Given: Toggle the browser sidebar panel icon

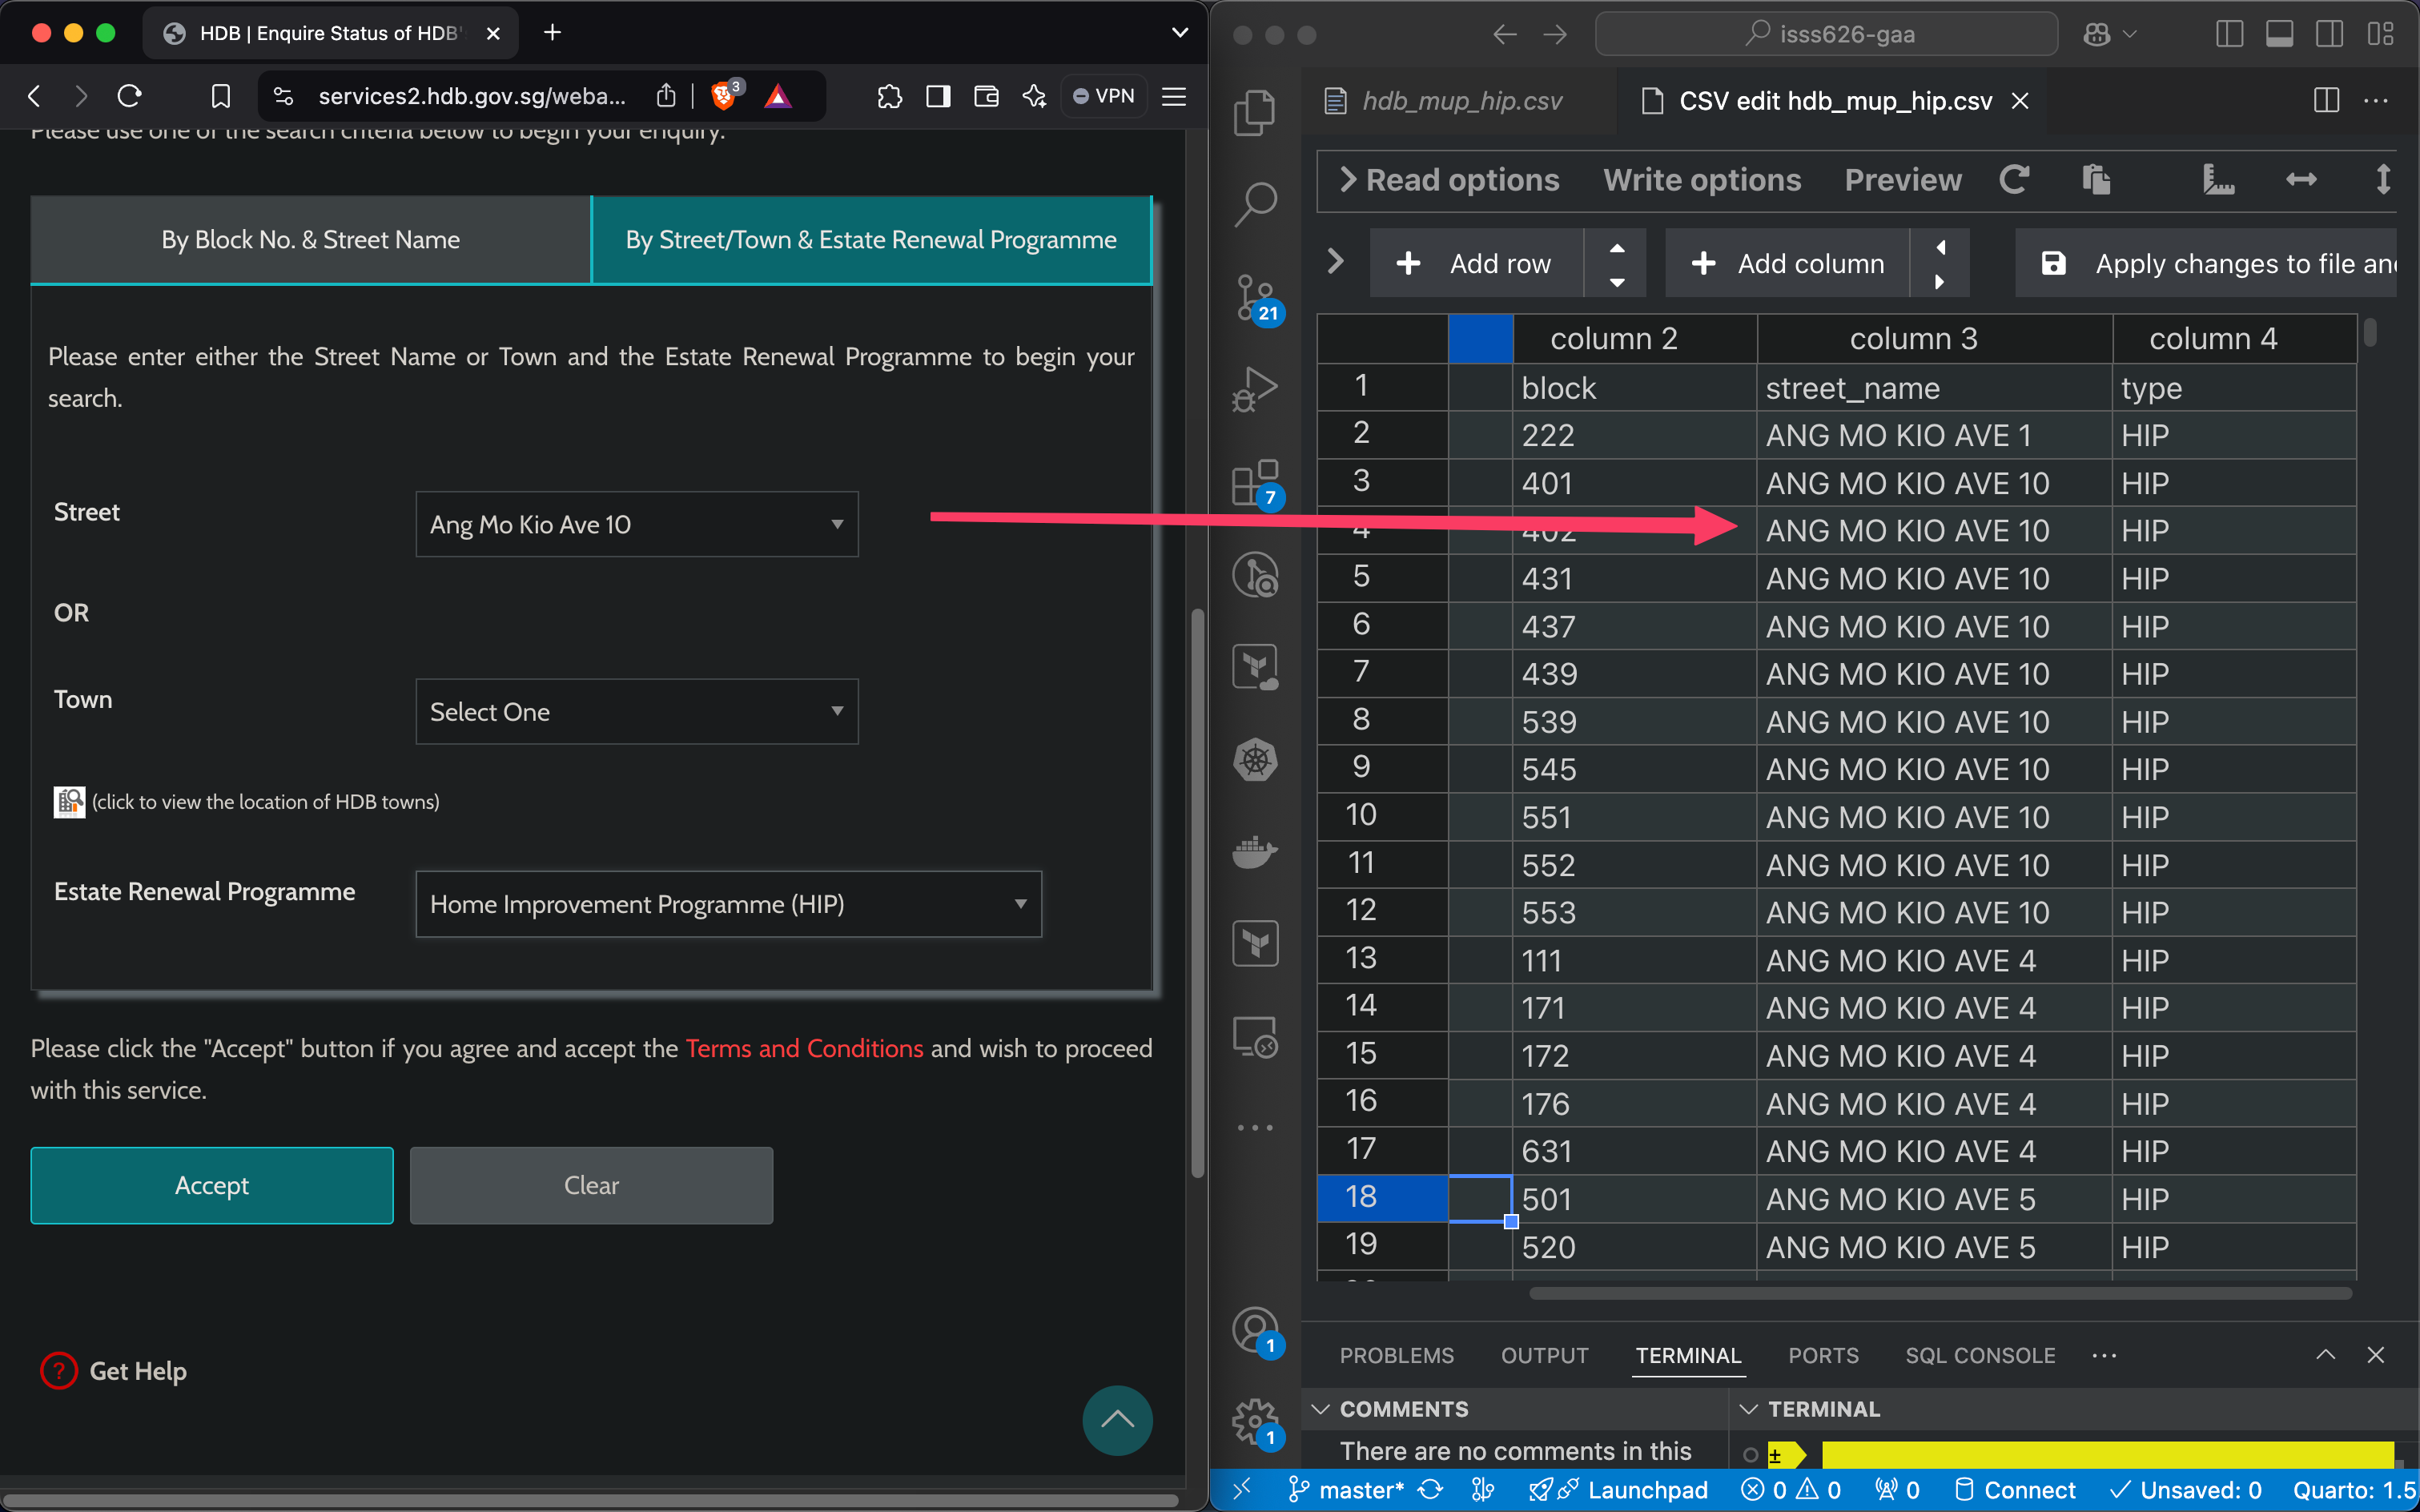Looking at the screenshot, I should [938, 96].
